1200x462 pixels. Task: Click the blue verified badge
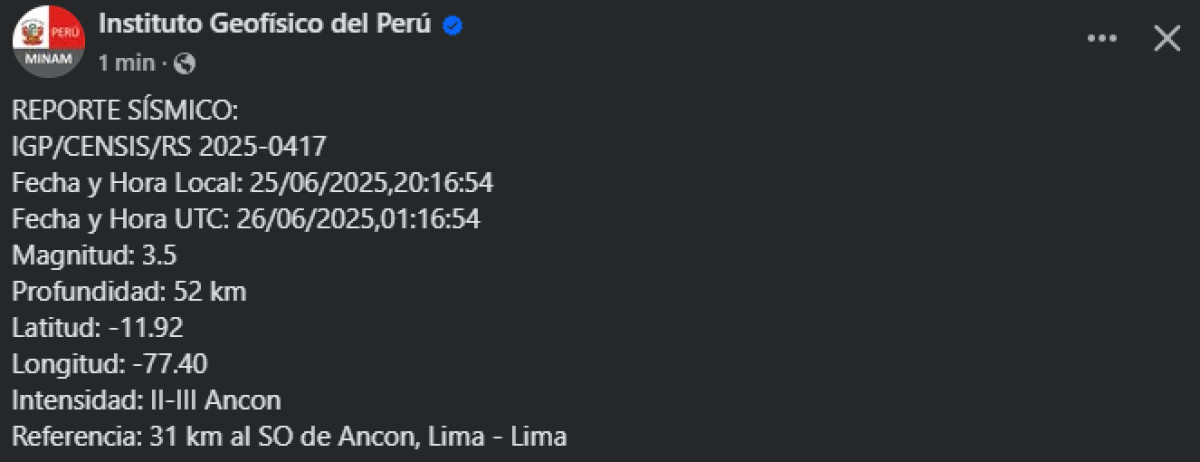pos(452,26)
